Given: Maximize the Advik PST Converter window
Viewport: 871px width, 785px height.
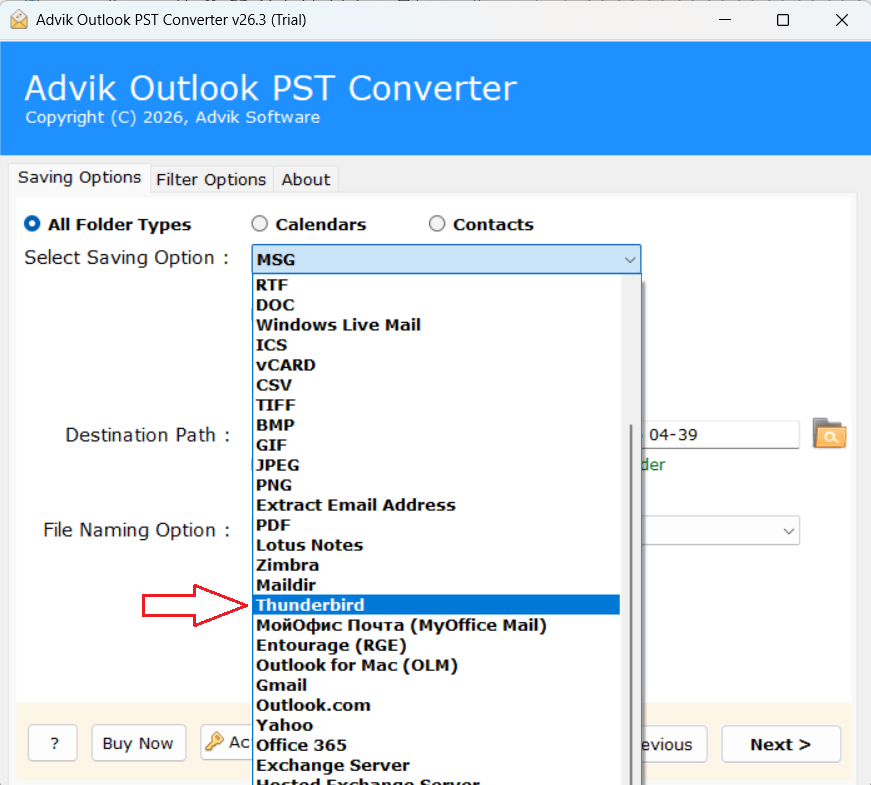Looking at the screenshot, I should 783,20.
